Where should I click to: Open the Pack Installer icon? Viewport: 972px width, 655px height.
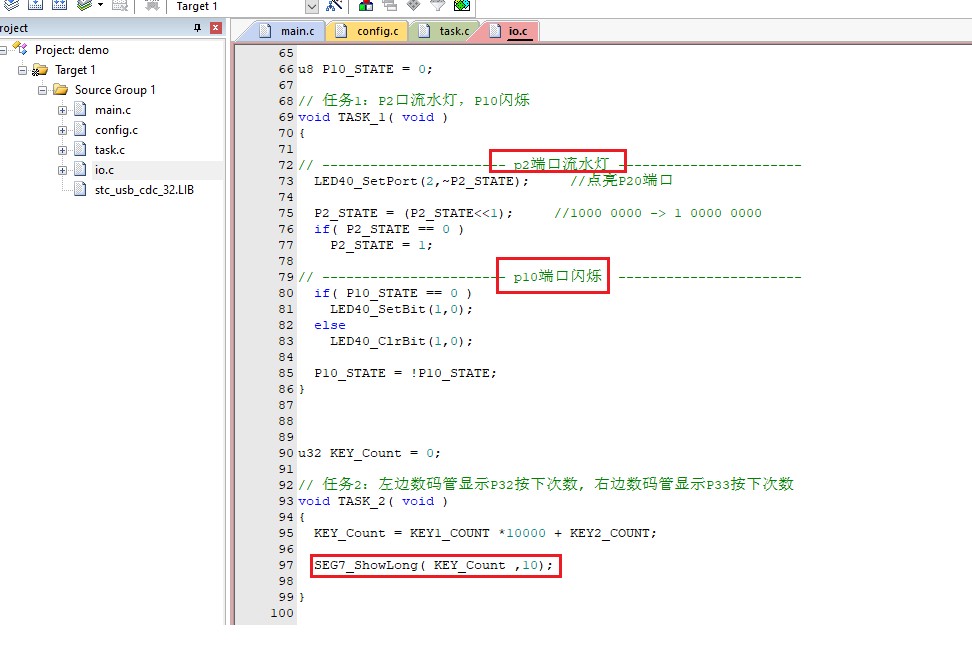pyautogui.click(x=462, y=6)
